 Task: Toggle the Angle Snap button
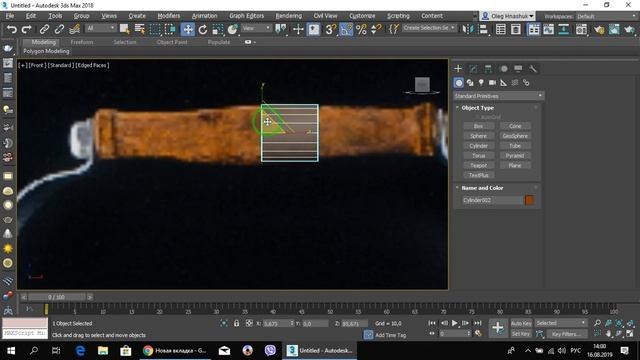click(346, 29)
